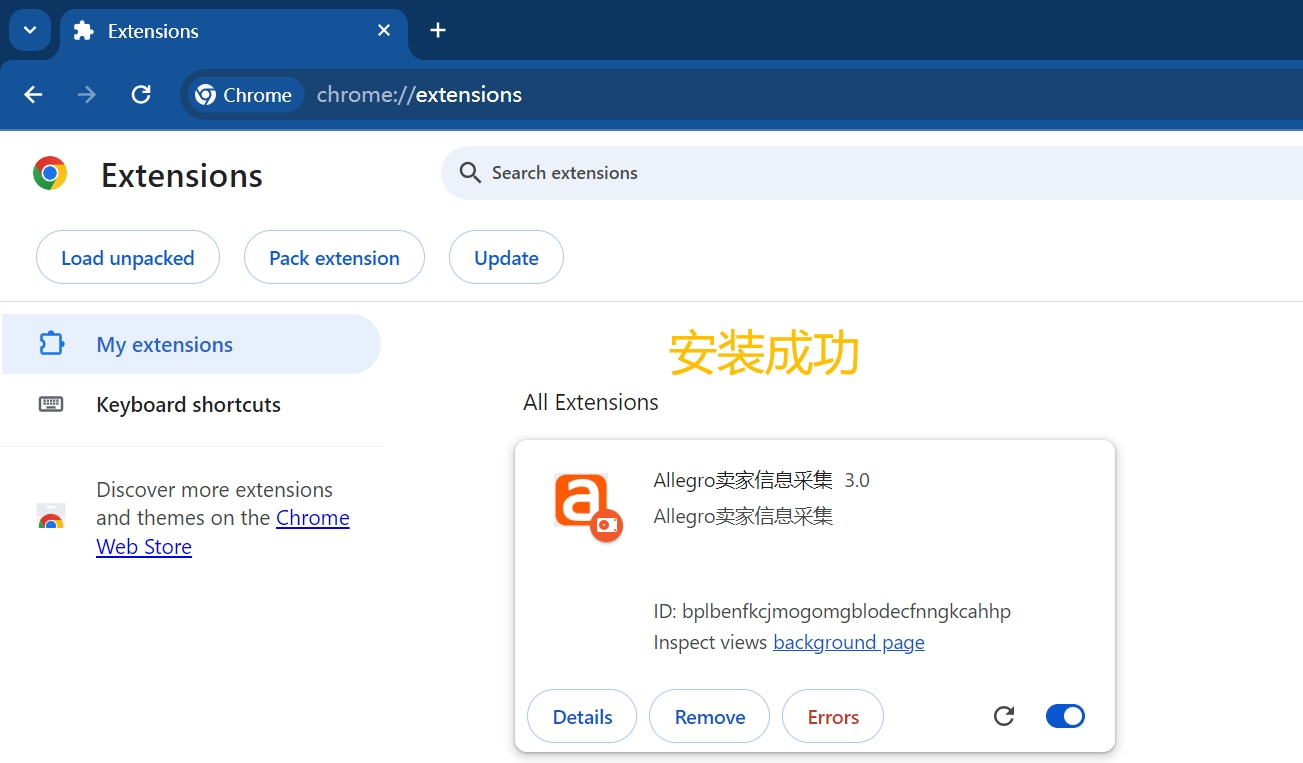
Task: Remove the Allegro extension
Action: pos(710,717)
